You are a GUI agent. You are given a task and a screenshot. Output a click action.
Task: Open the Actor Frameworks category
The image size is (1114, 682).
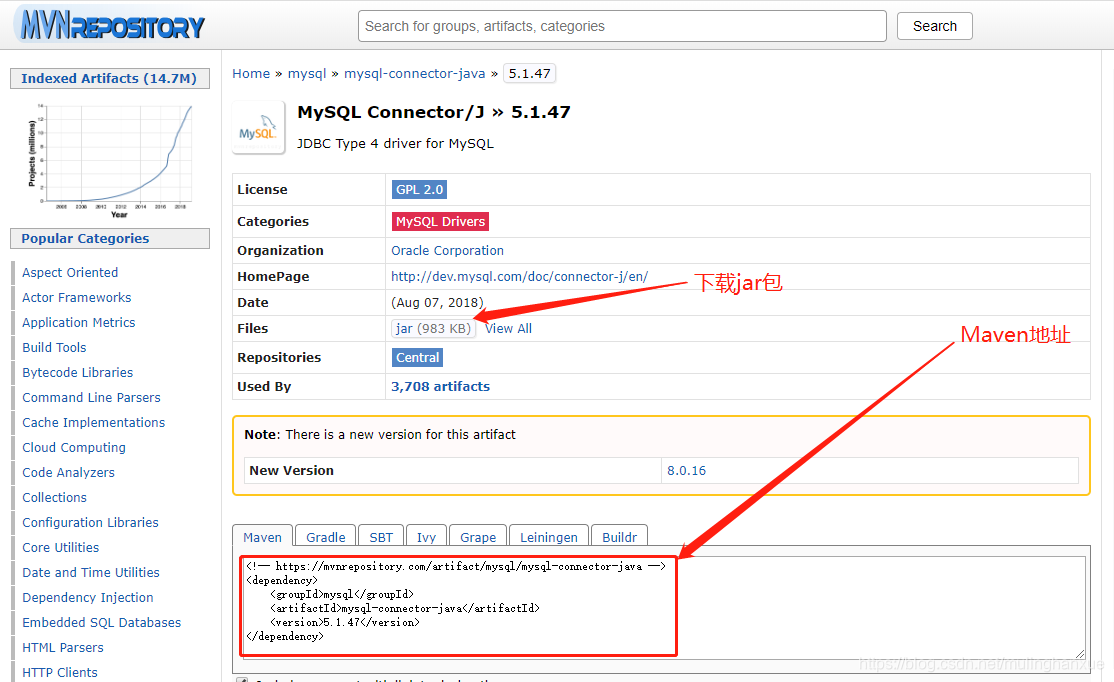pos(77,297)
